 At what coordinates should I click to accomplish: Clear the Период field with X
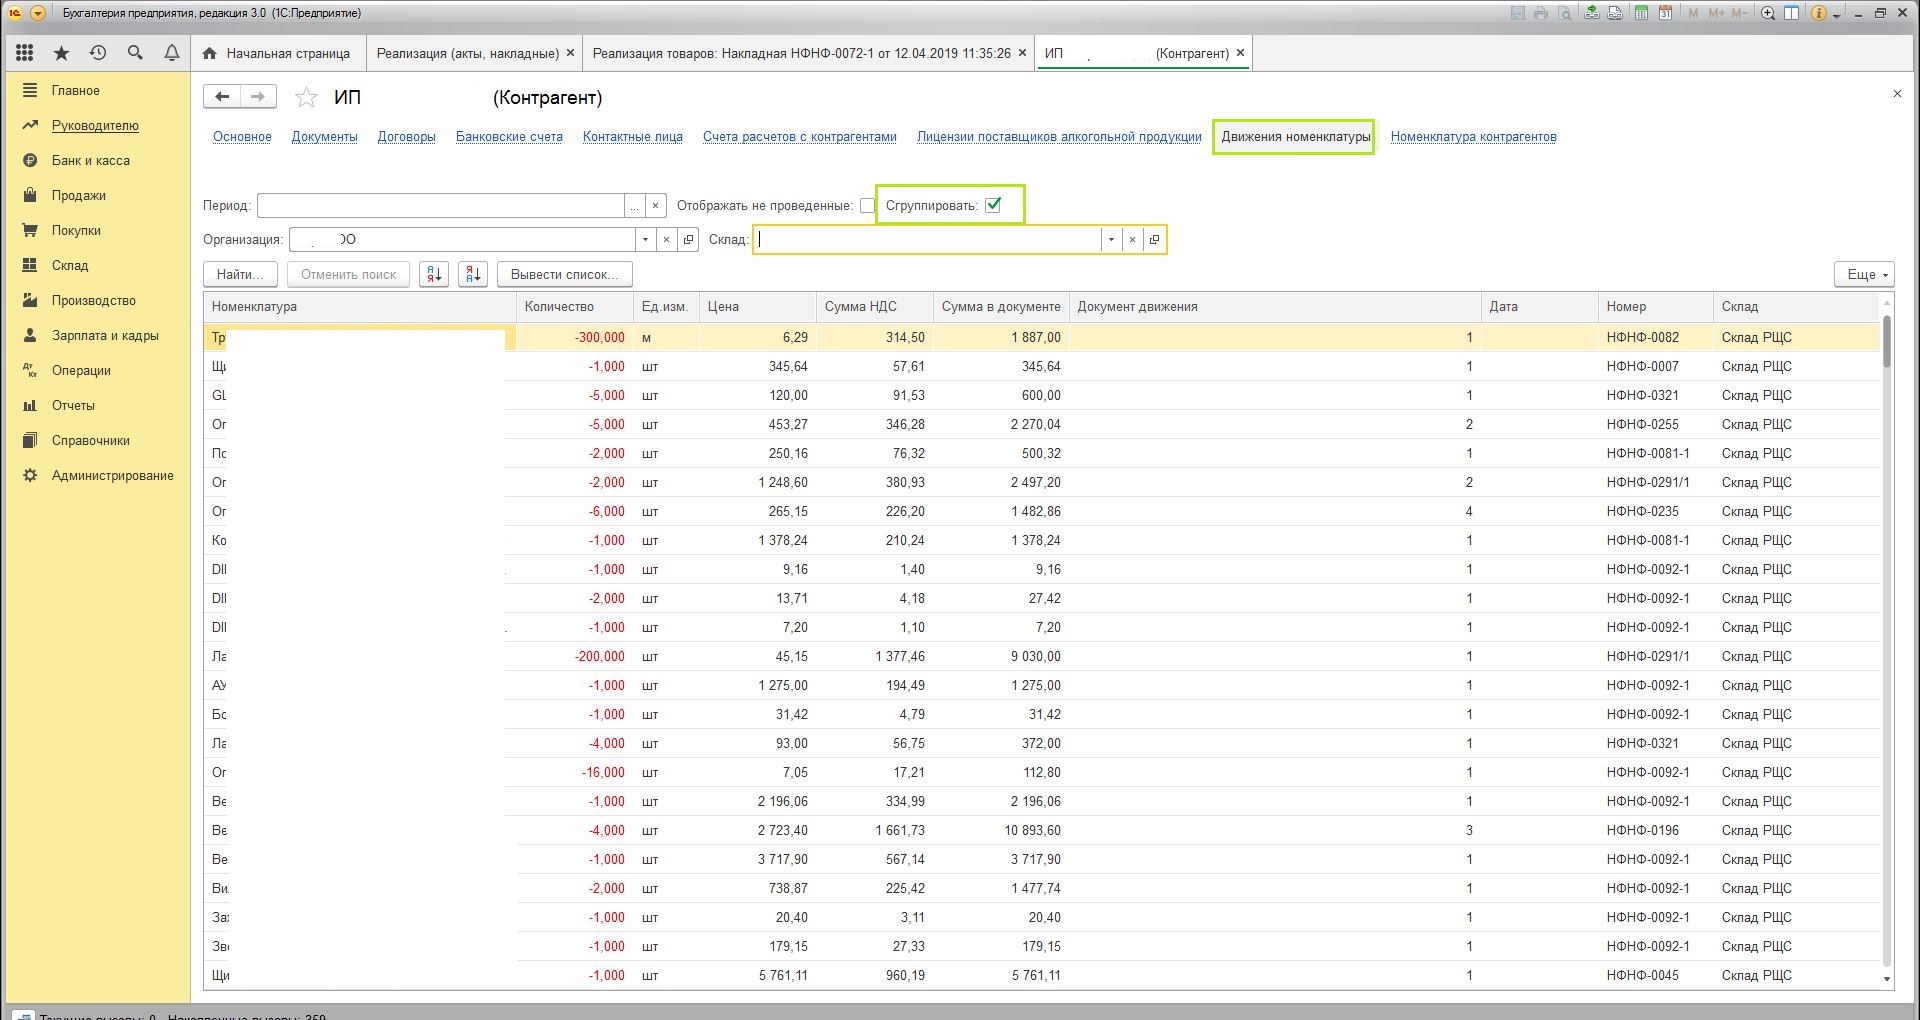point(655,206)
